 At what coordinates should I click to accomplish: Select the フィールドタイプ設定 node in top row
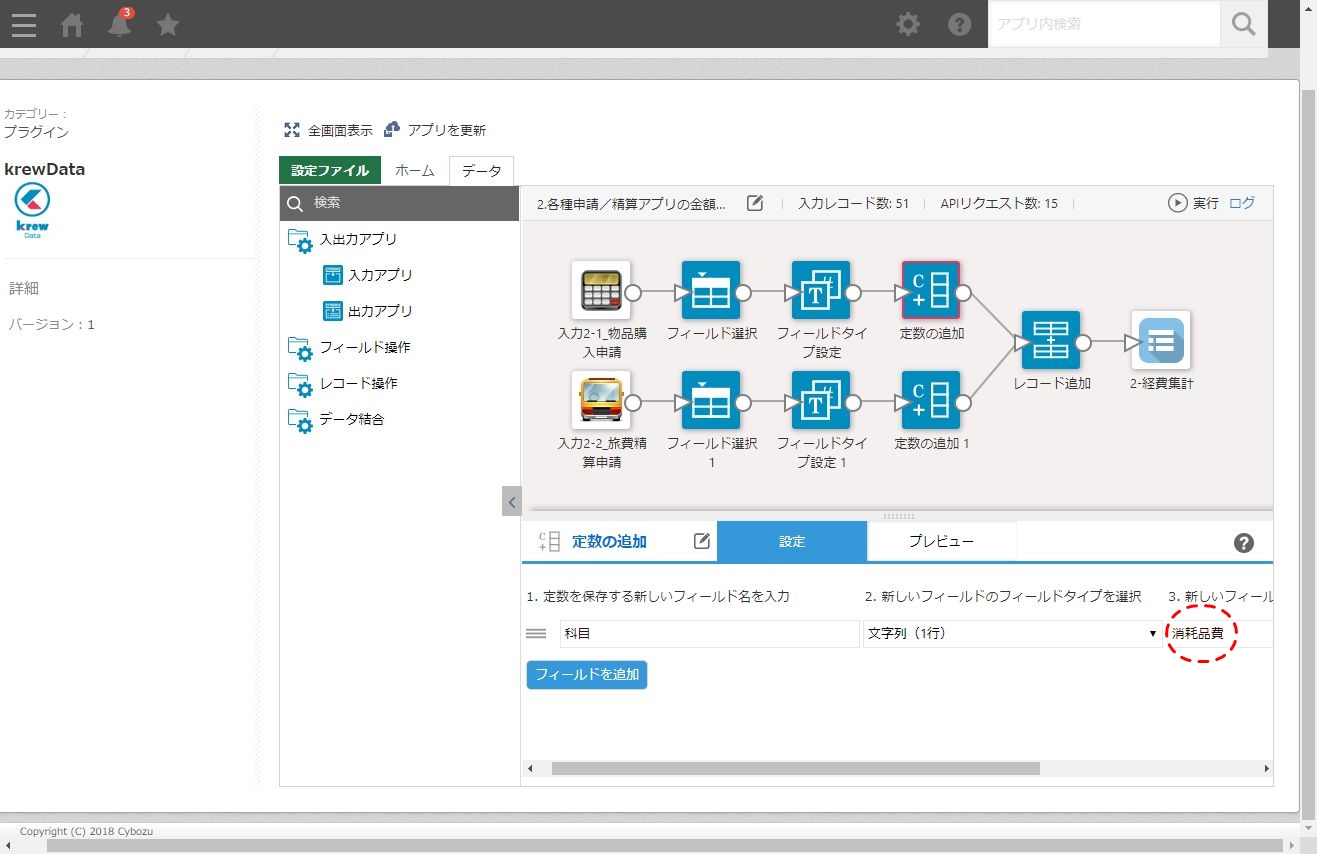pos(821,290)
